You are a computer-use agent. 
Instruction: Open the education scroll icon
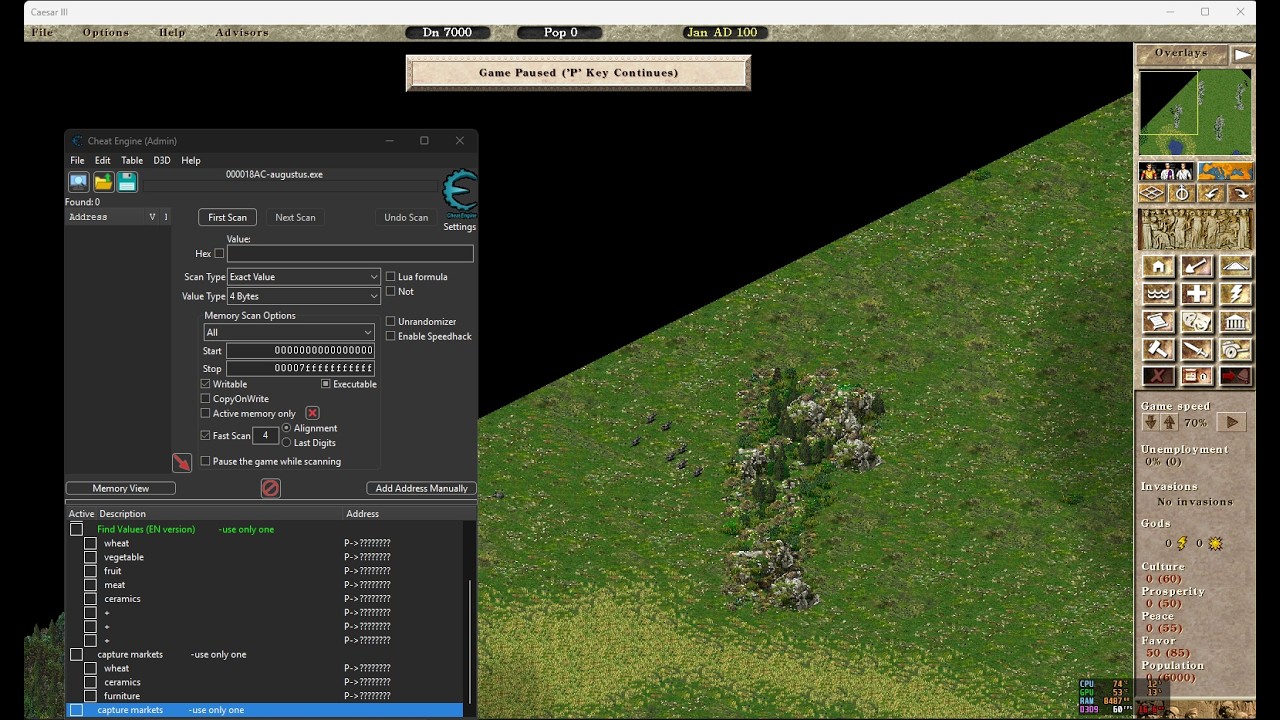tap(1158, 322)
